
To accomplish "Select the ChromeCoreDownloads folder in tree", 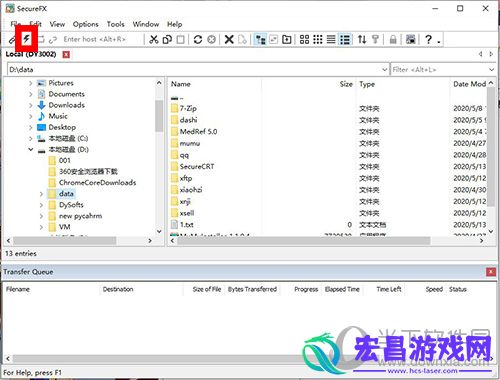I will pos(97,182).
